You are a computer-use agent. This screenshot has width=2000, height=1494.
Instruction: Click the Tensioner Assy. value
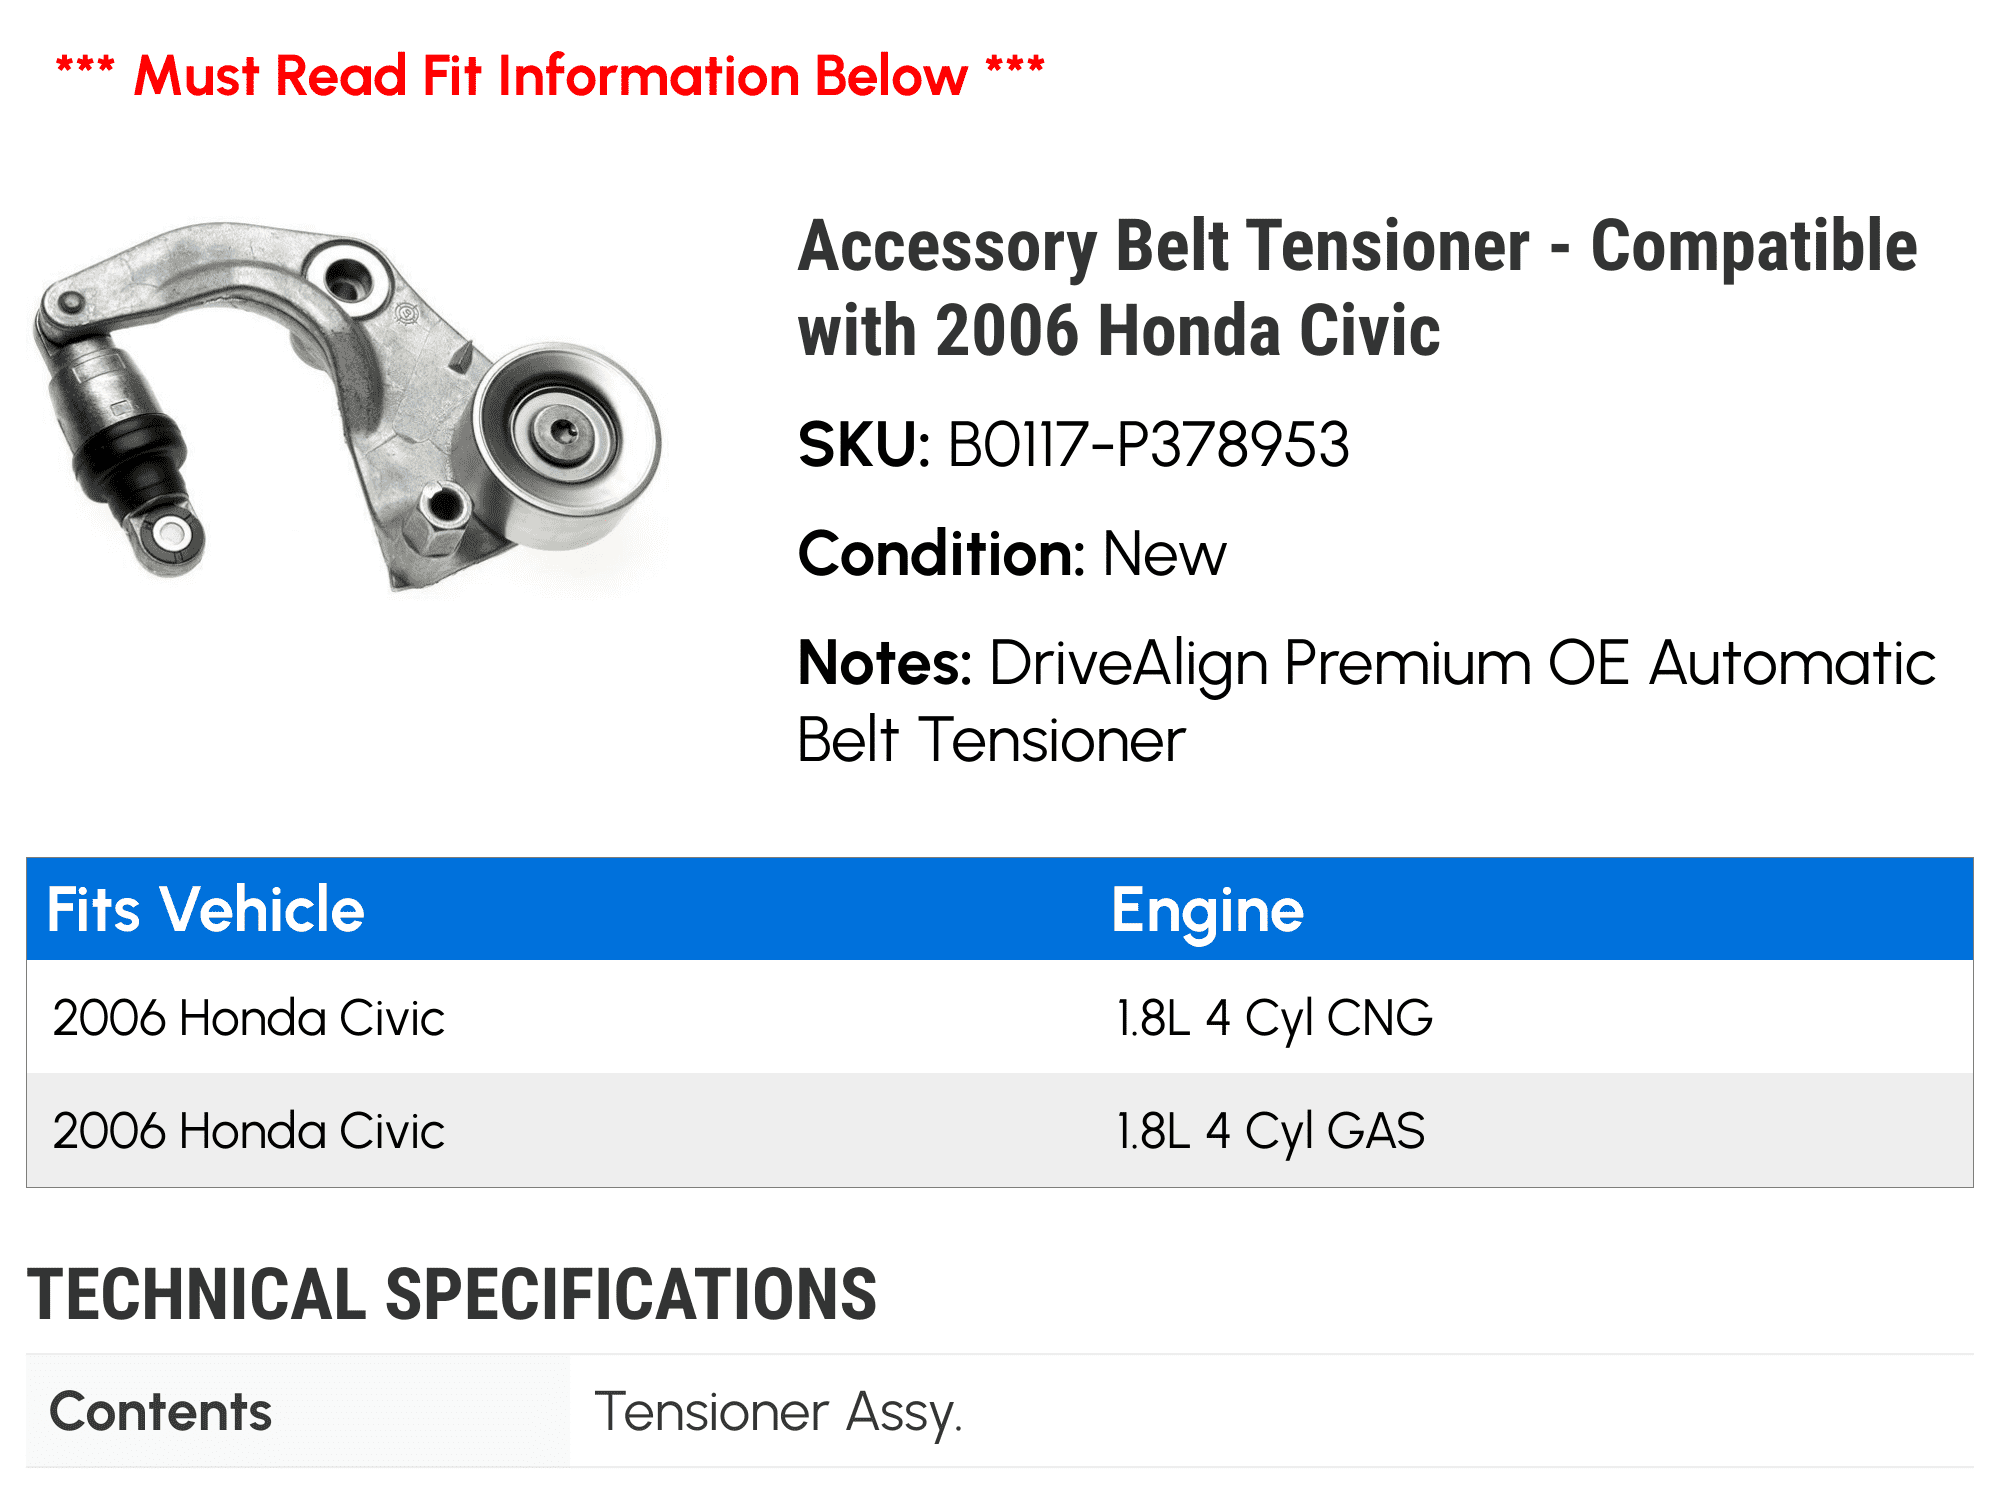[778, 1413]
